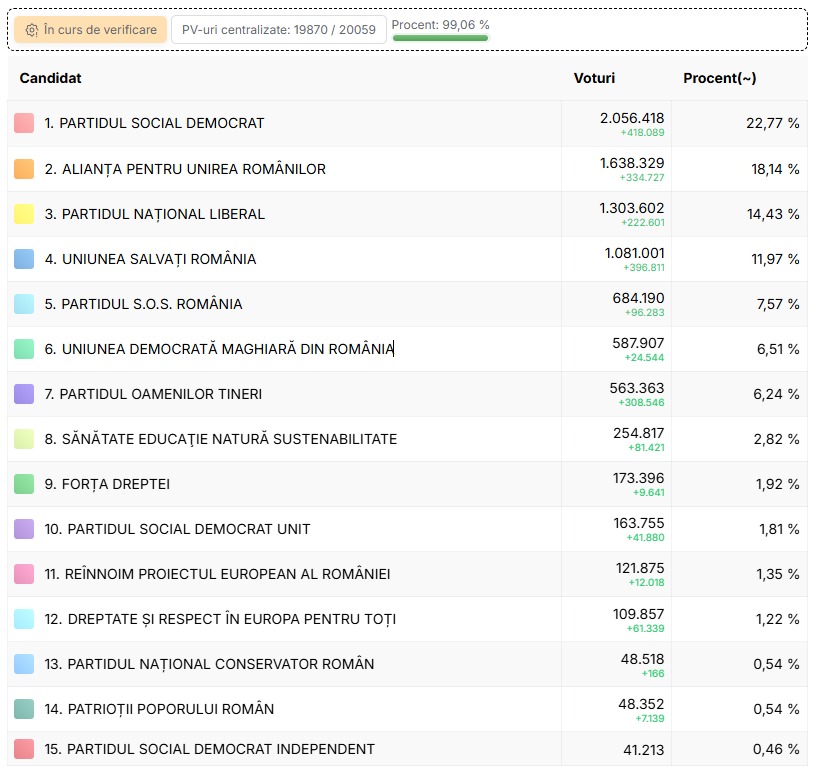Screen dimensions: 820x771
Task: Click green swatch for Uniunea Democrată Maghiară
Action: [x=24, y=349]
